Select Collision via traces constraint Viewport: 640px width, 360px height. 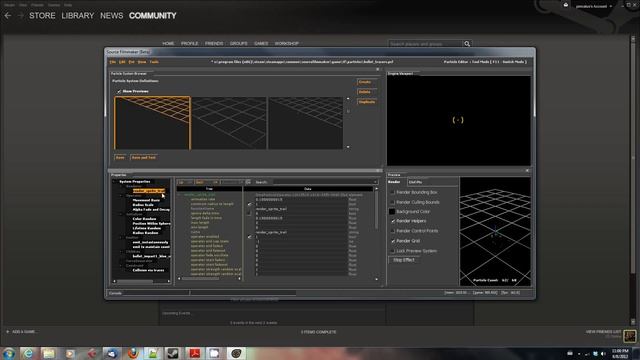click(148, 270)
